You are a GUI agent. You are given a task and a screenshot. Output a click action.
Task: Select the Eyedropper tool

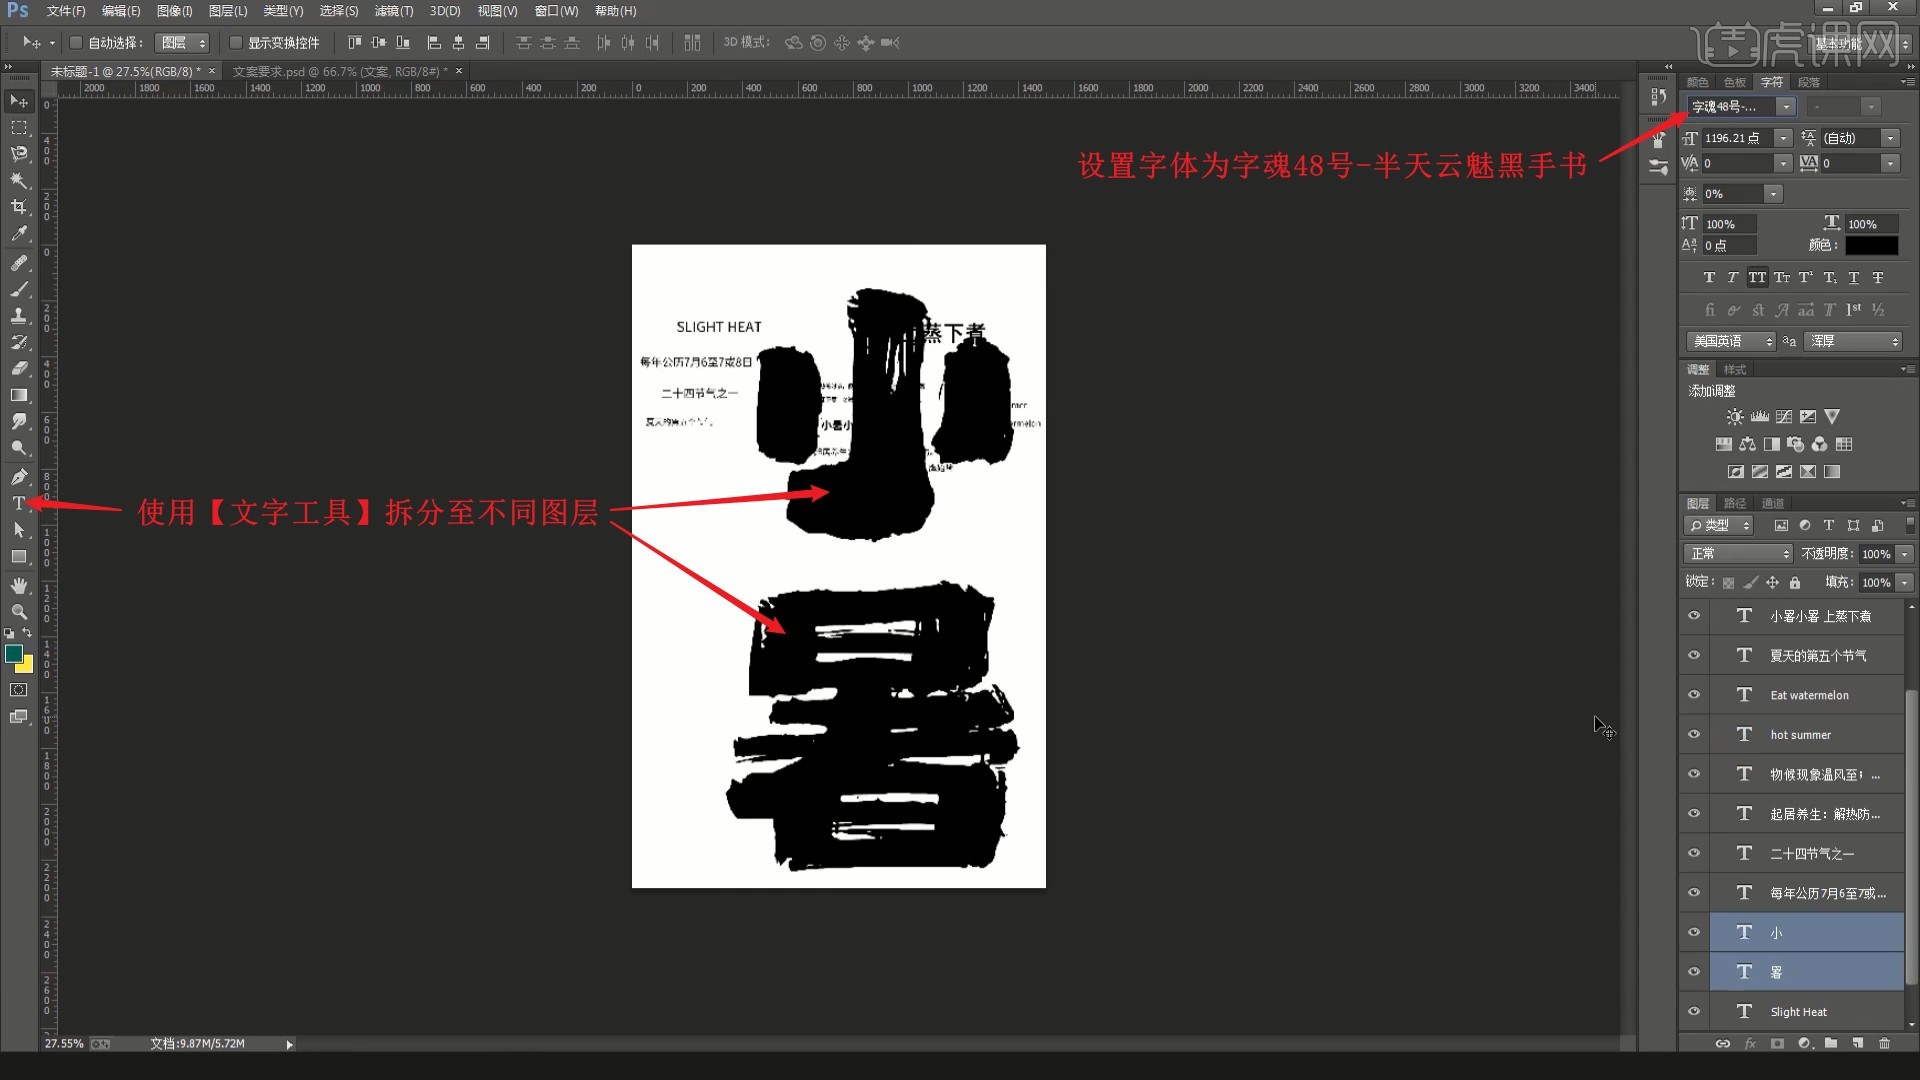pos(19,234)
